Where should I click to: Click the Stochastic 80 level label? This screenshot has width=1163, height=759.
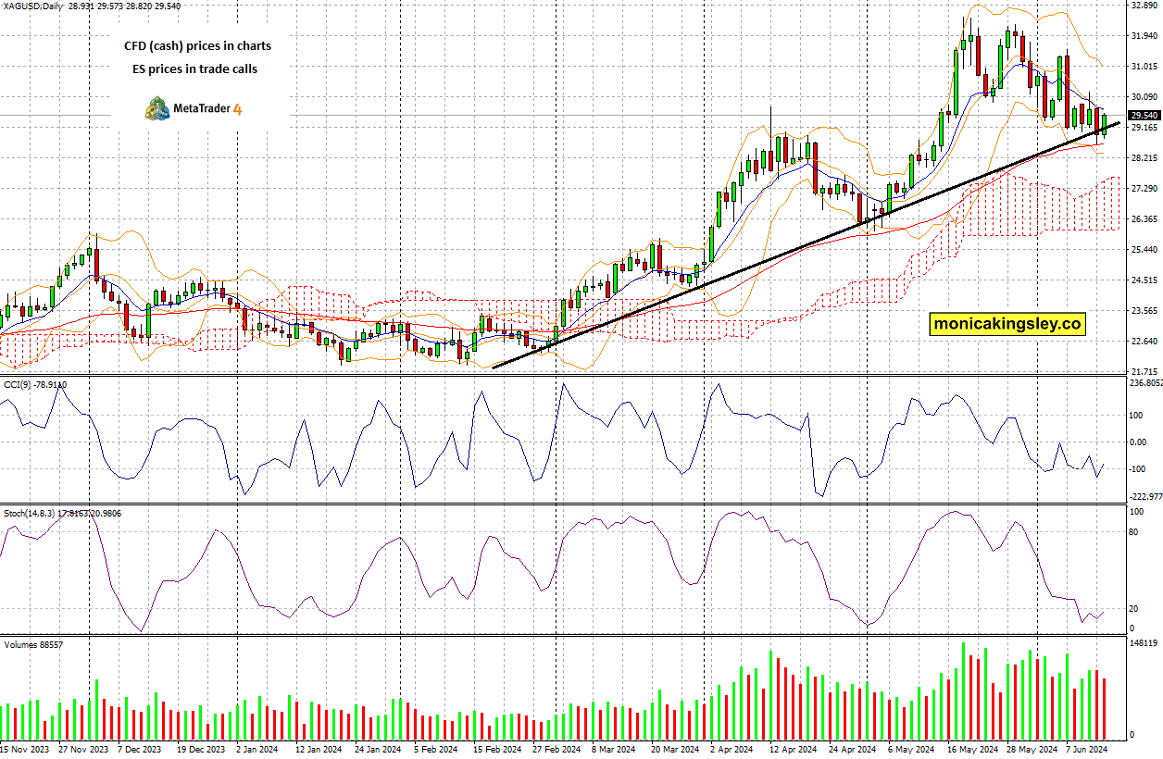tap(1133, 532)
